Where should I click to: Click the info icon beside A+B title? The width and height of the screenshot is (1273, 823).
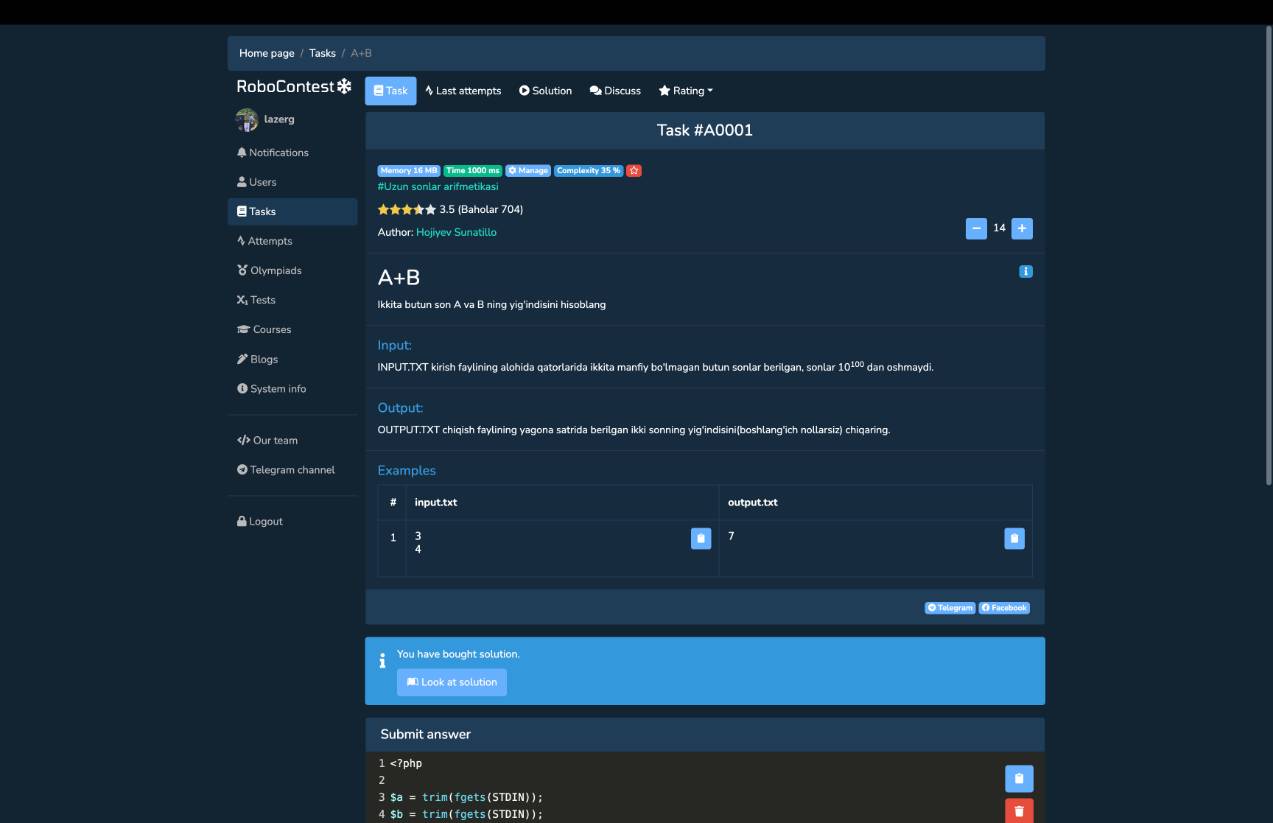(x=1025, y=271)
